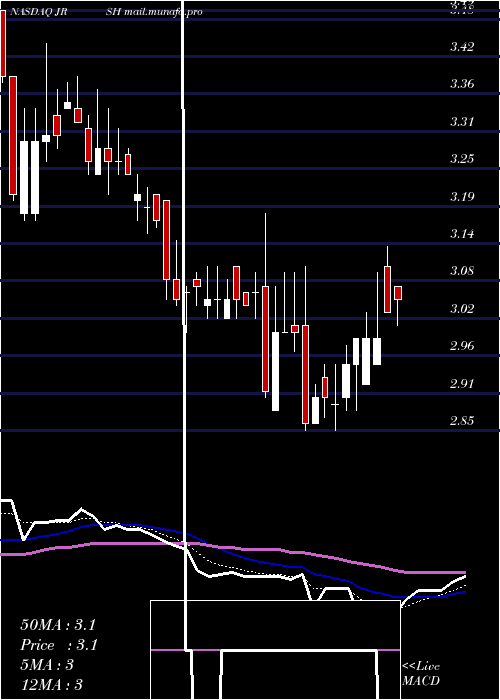Click the 3.42 price axis label
Screen dimensions: 500x700
(x=462, y=46)
